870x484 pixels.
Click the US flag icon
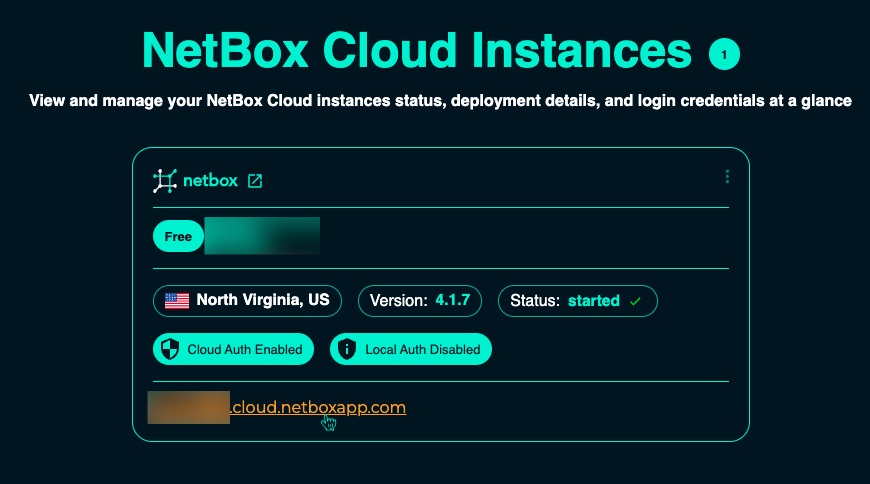point(177,301)
